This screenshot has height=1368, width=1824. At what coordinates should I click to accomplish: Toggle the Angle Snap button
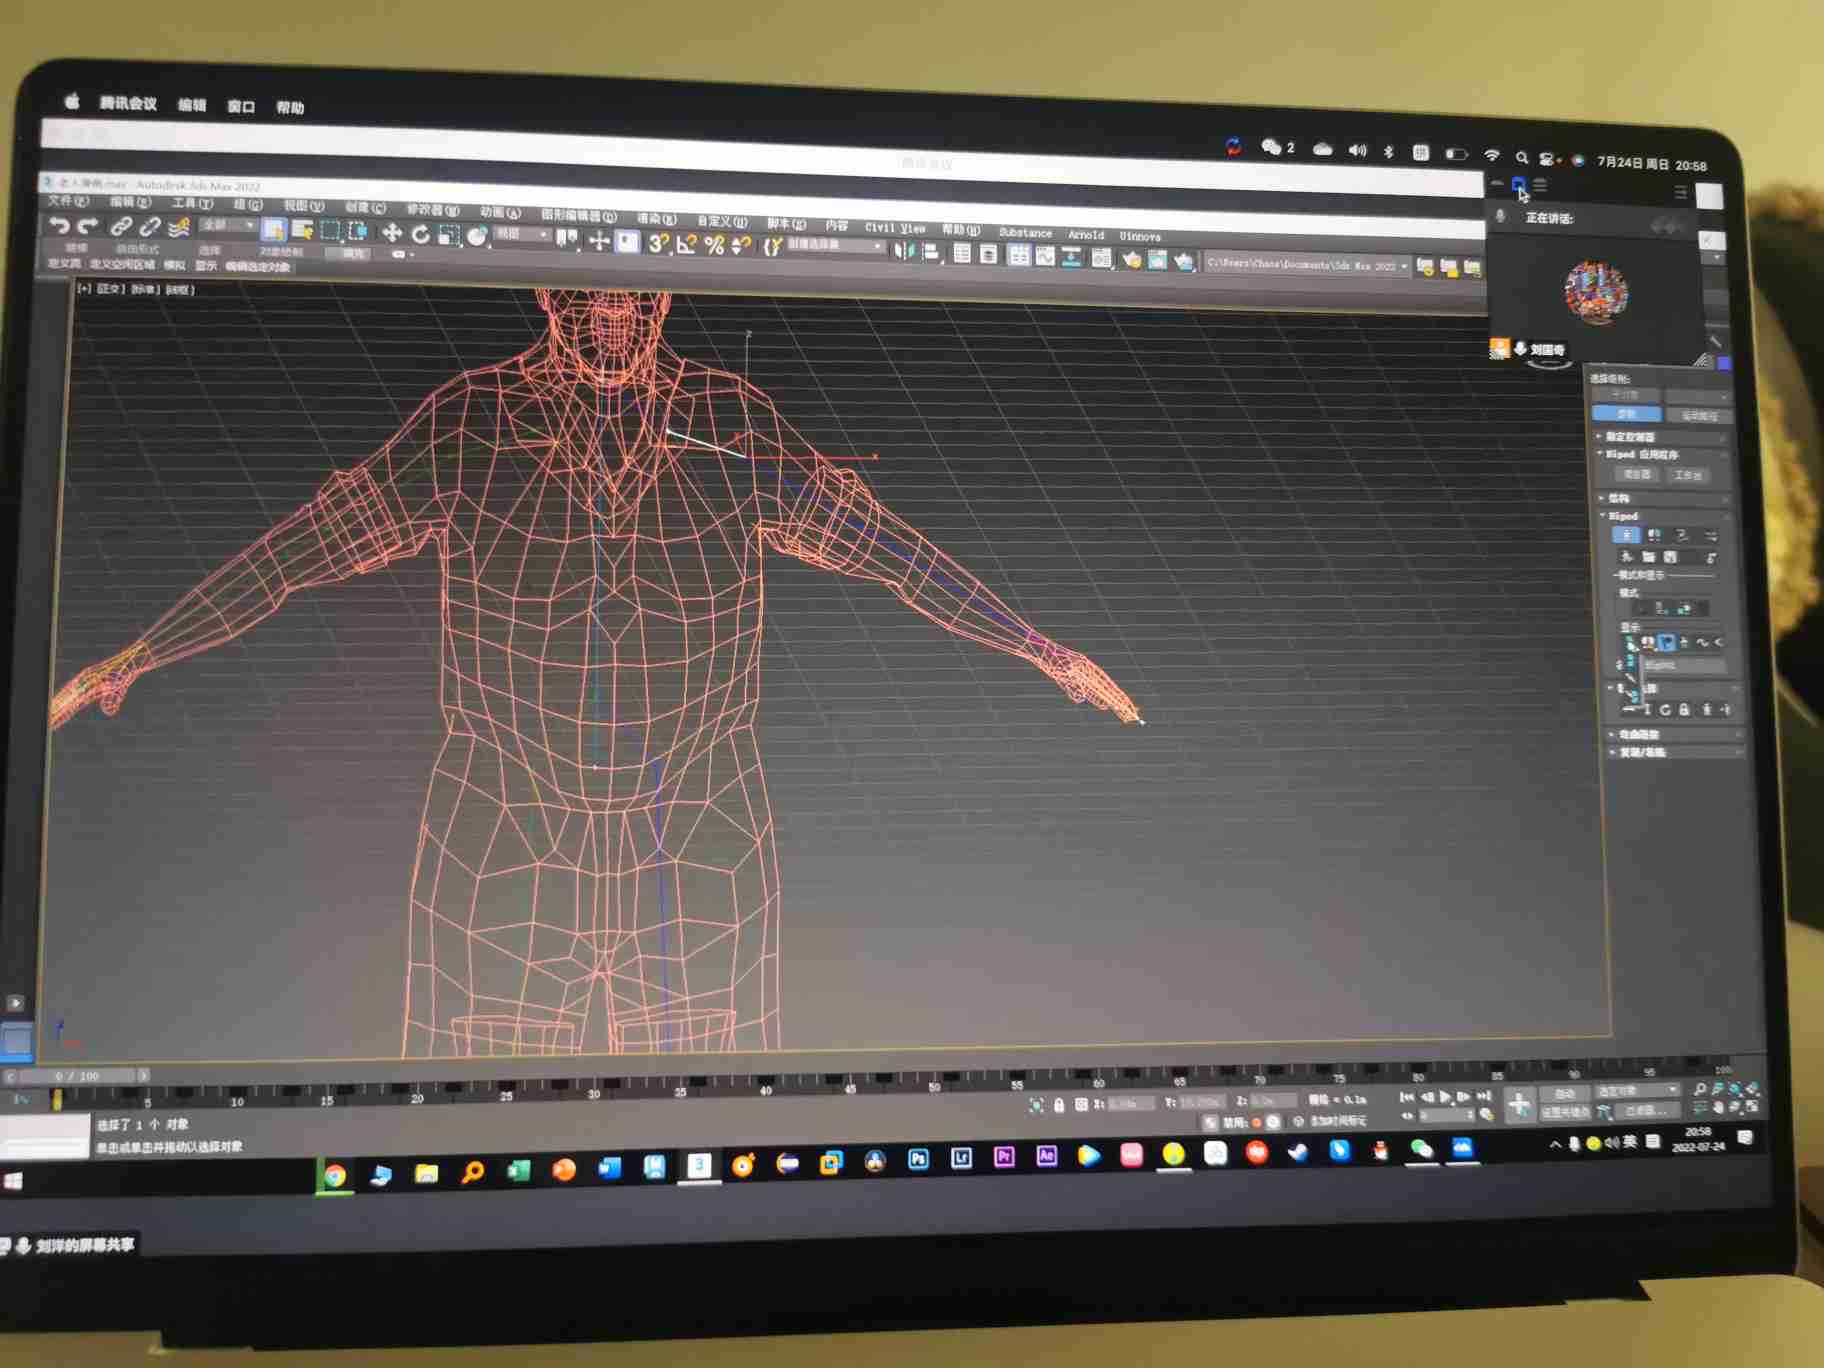(686, 243)
